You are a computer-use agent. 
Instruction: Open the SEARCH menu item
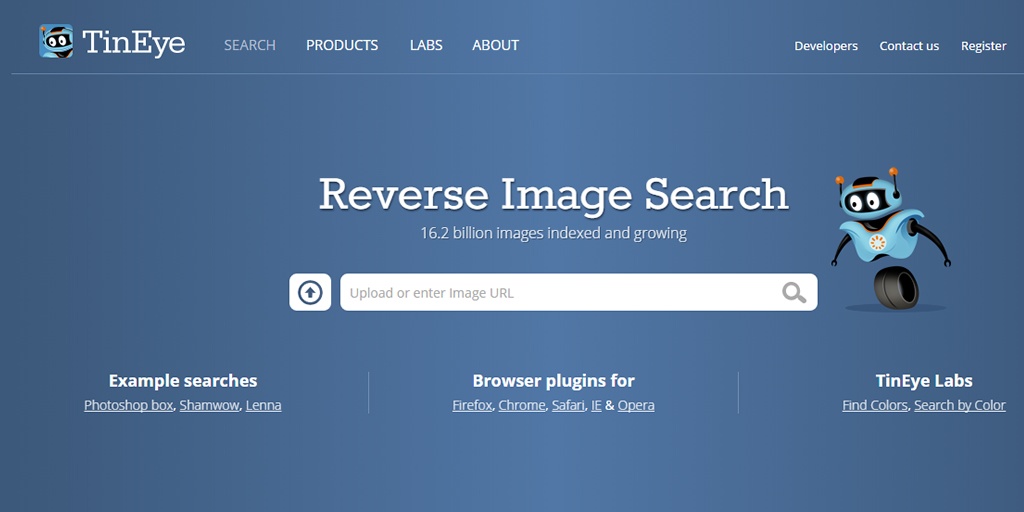249,45
